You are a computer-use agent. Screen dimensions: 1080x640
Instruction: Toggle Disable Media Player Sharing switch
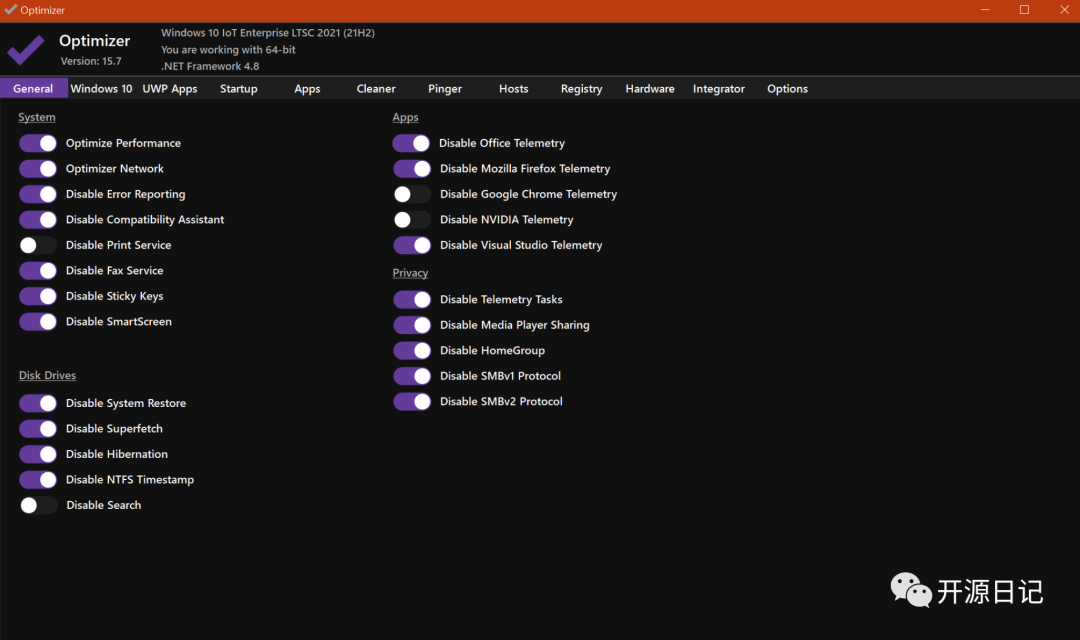click(x=412, y=325)
